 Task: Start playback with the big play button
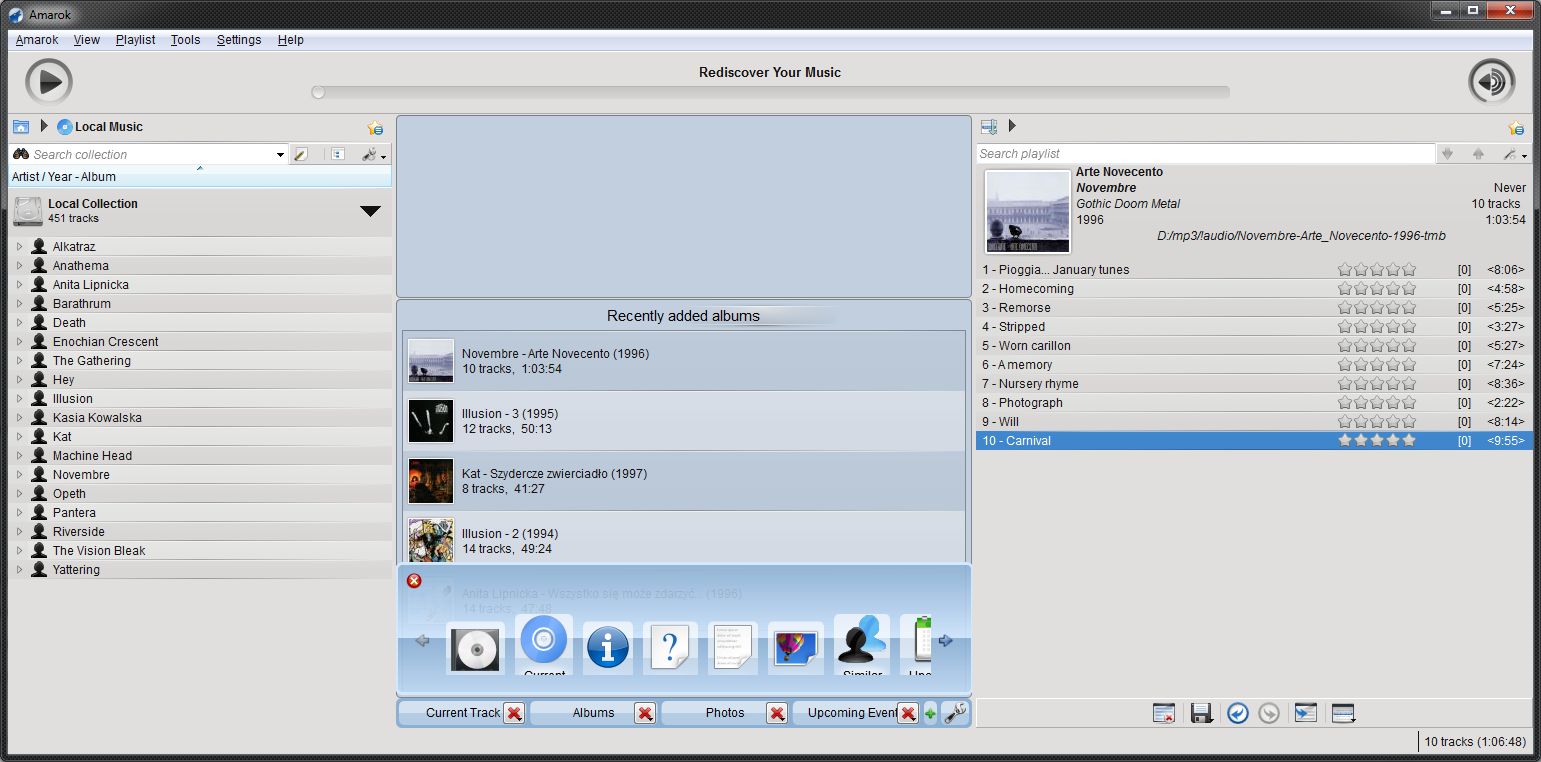pyautogui.click(x=49, y=82)
